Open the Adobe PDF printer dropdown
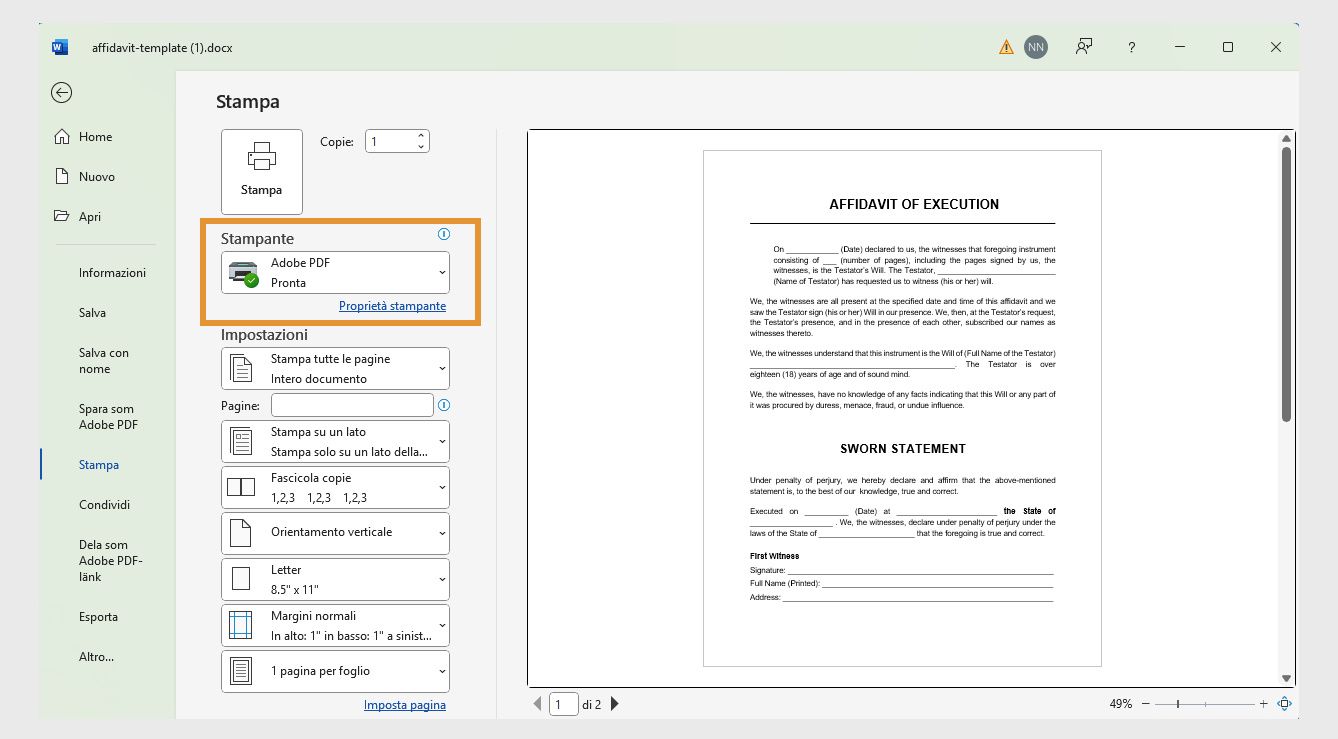 click(x=335, y=272)
